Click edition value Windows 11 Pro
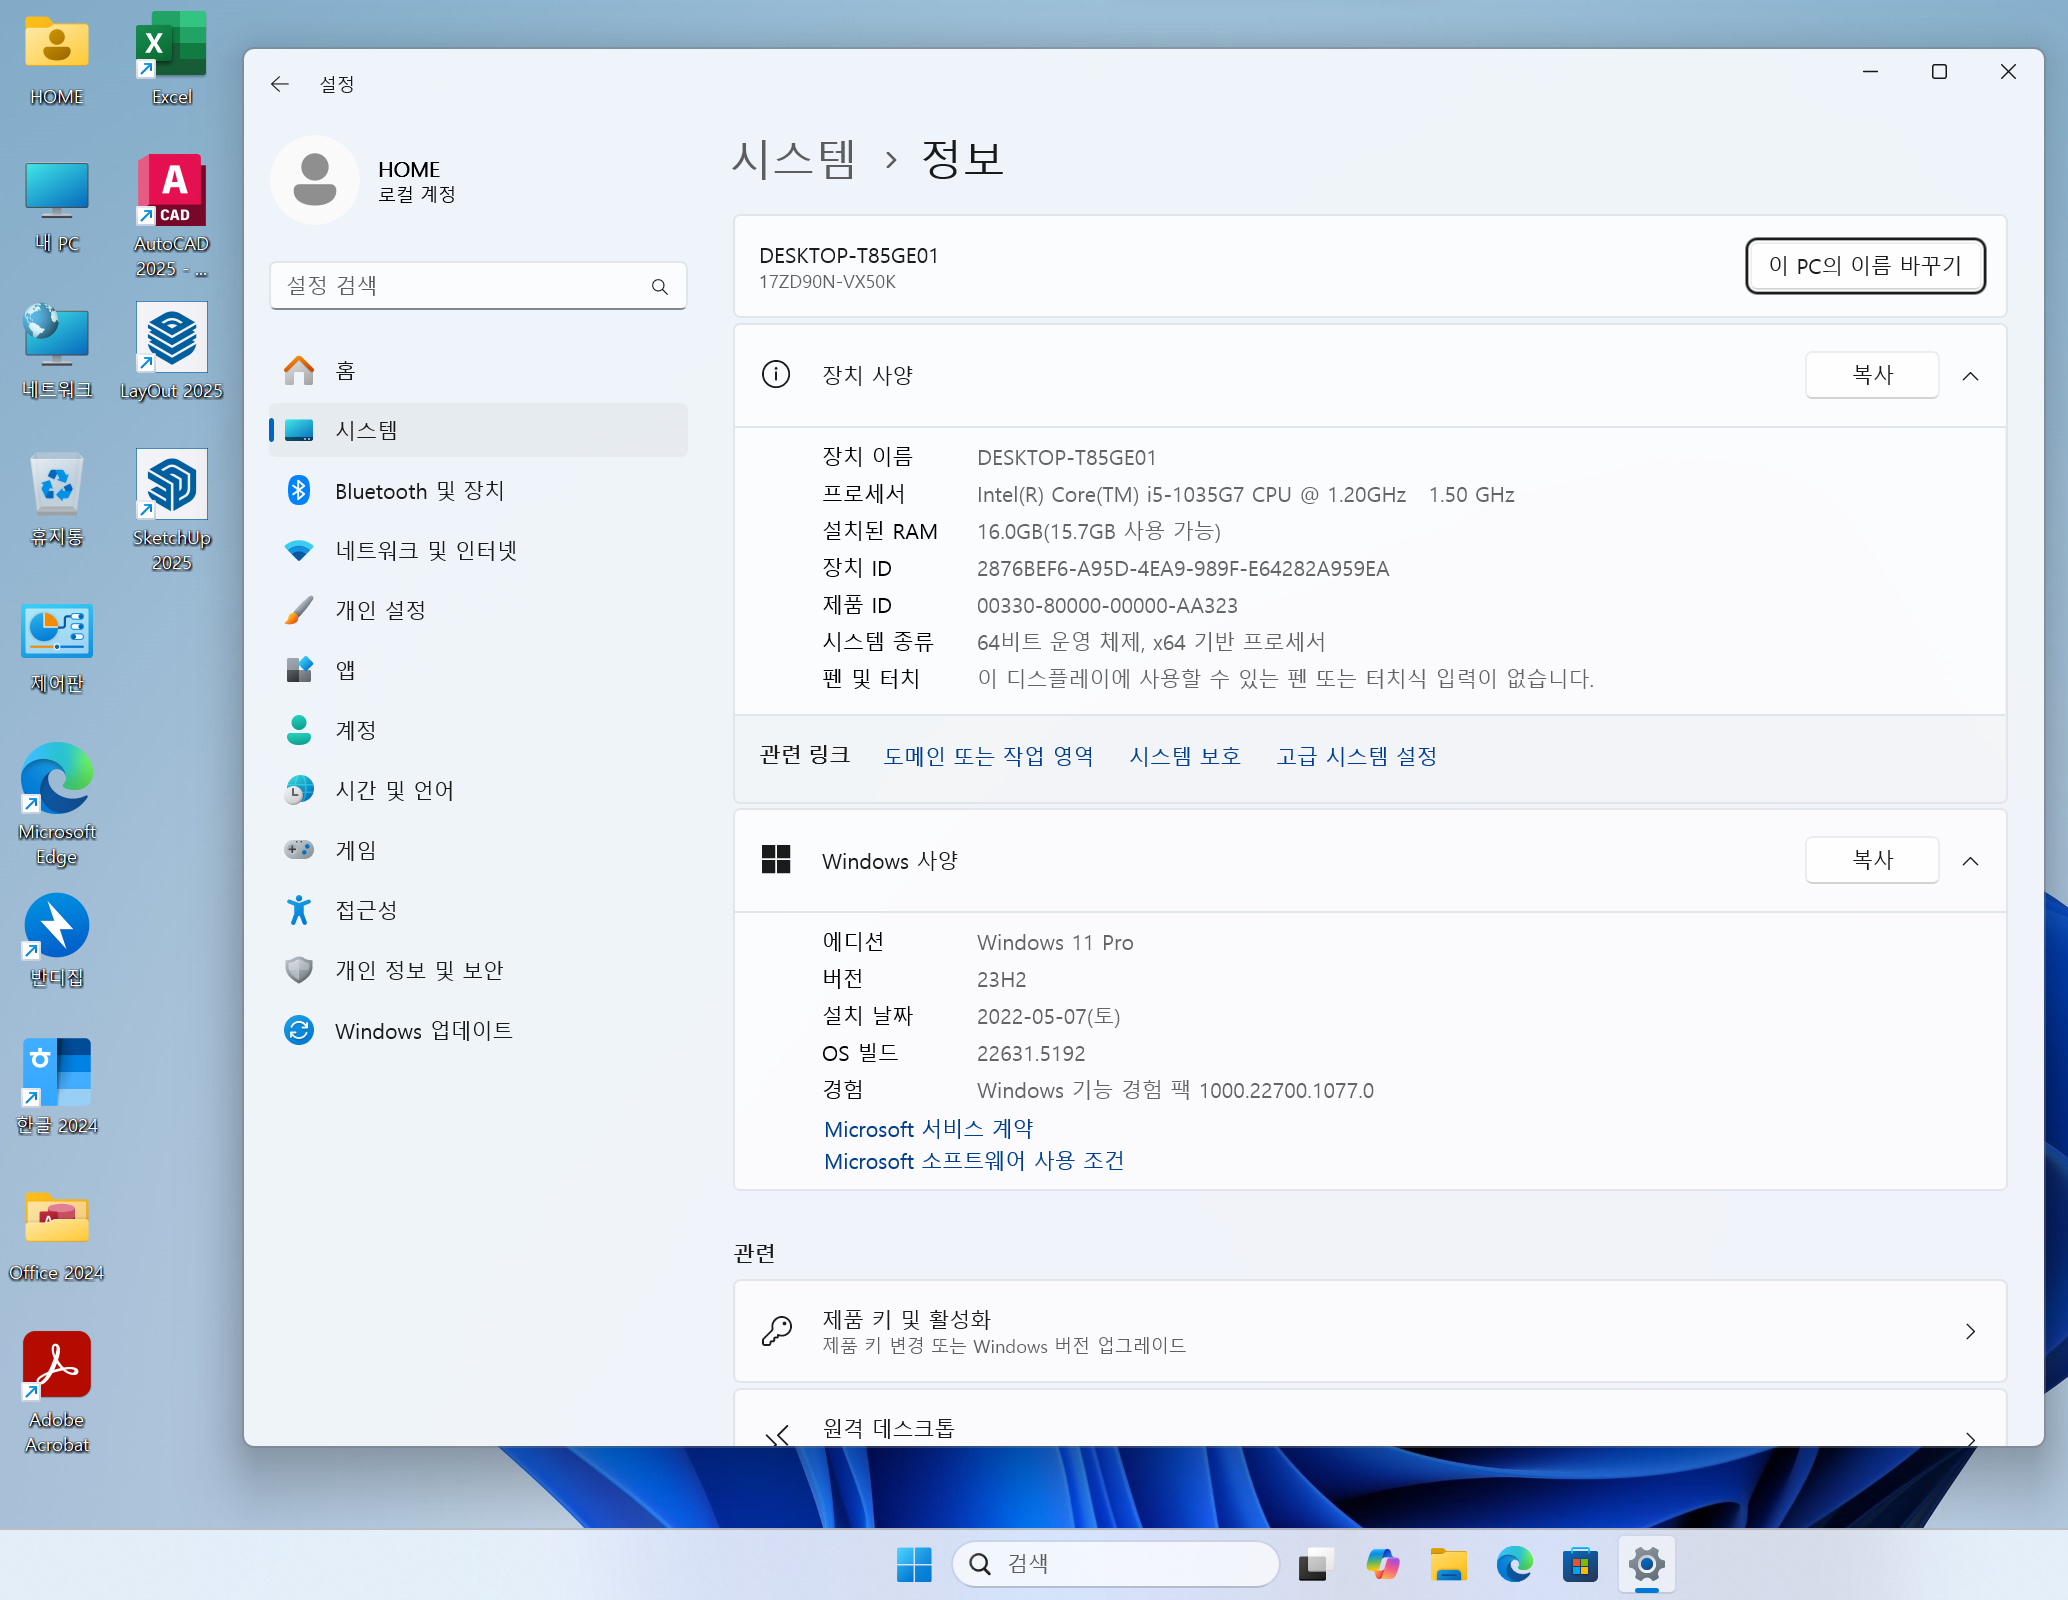 1055,943
